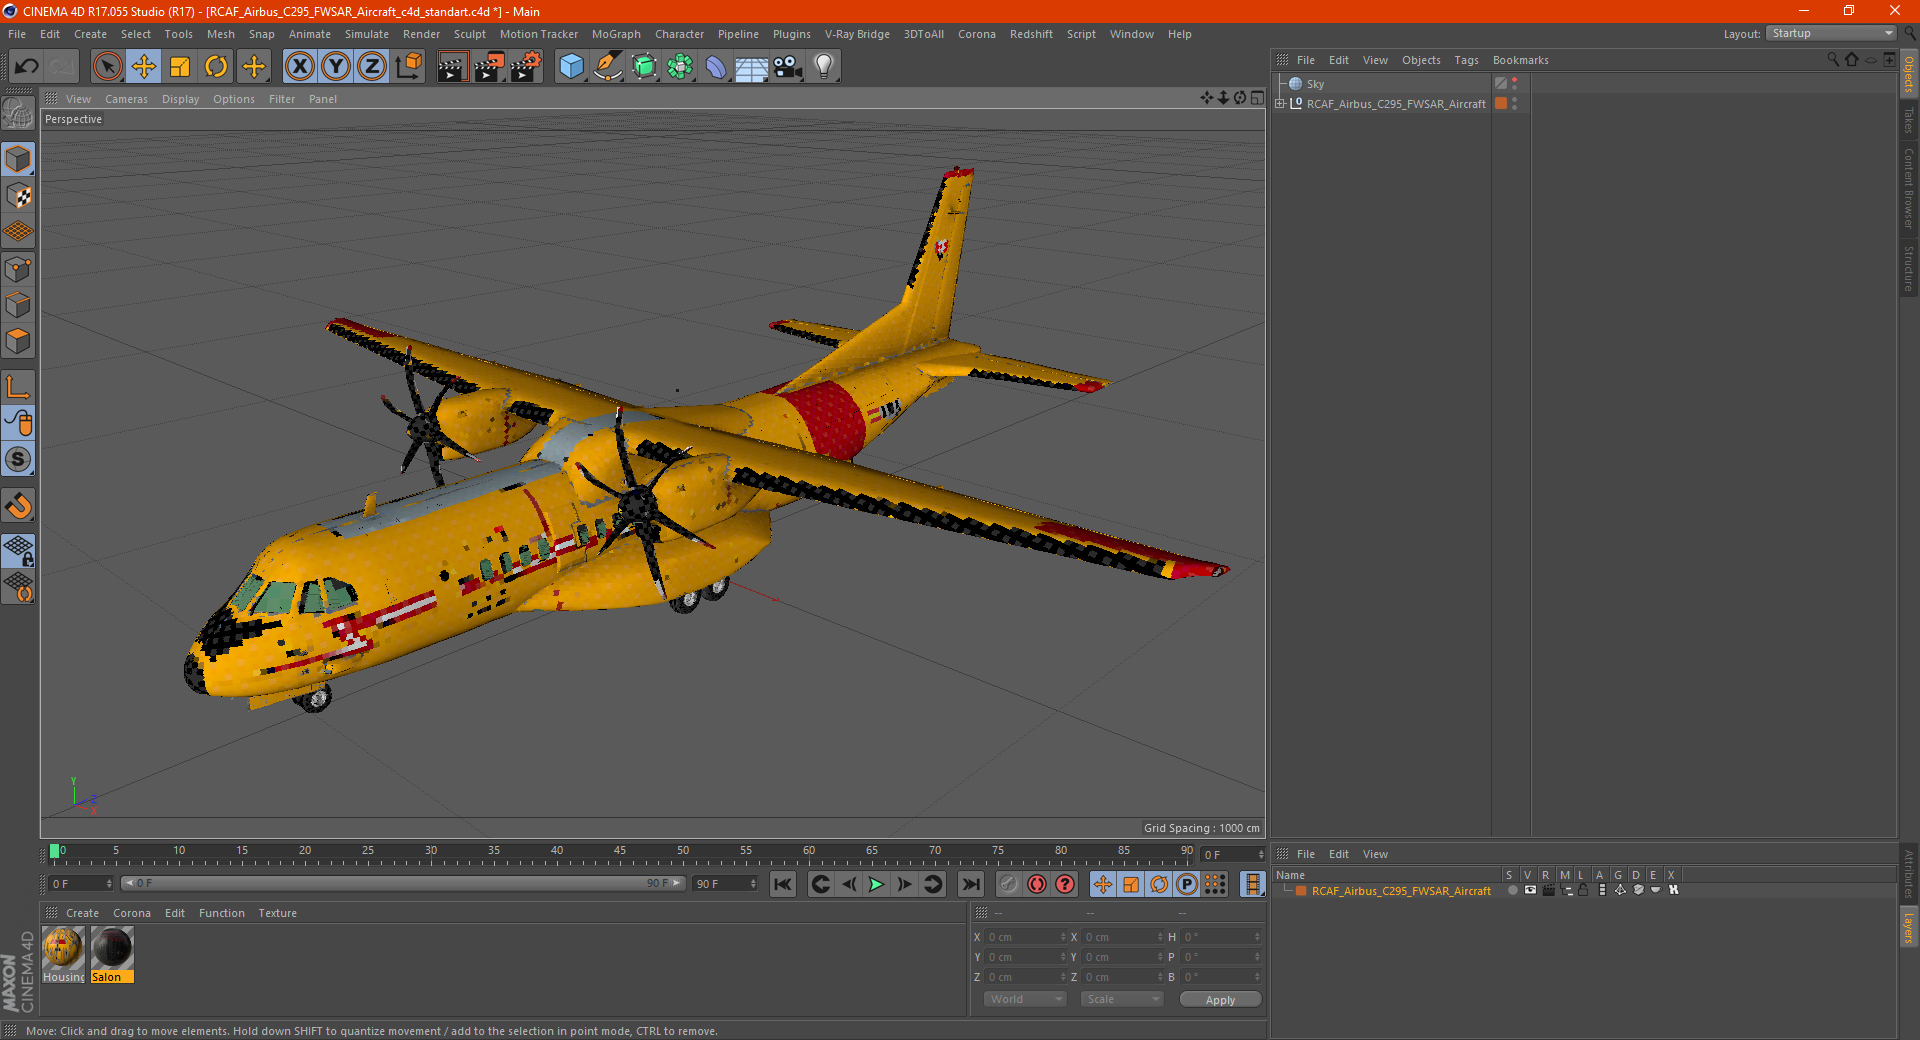Switch to the Takes side tab
The image size is (1920, 1040).
(x=1908, y=121)
